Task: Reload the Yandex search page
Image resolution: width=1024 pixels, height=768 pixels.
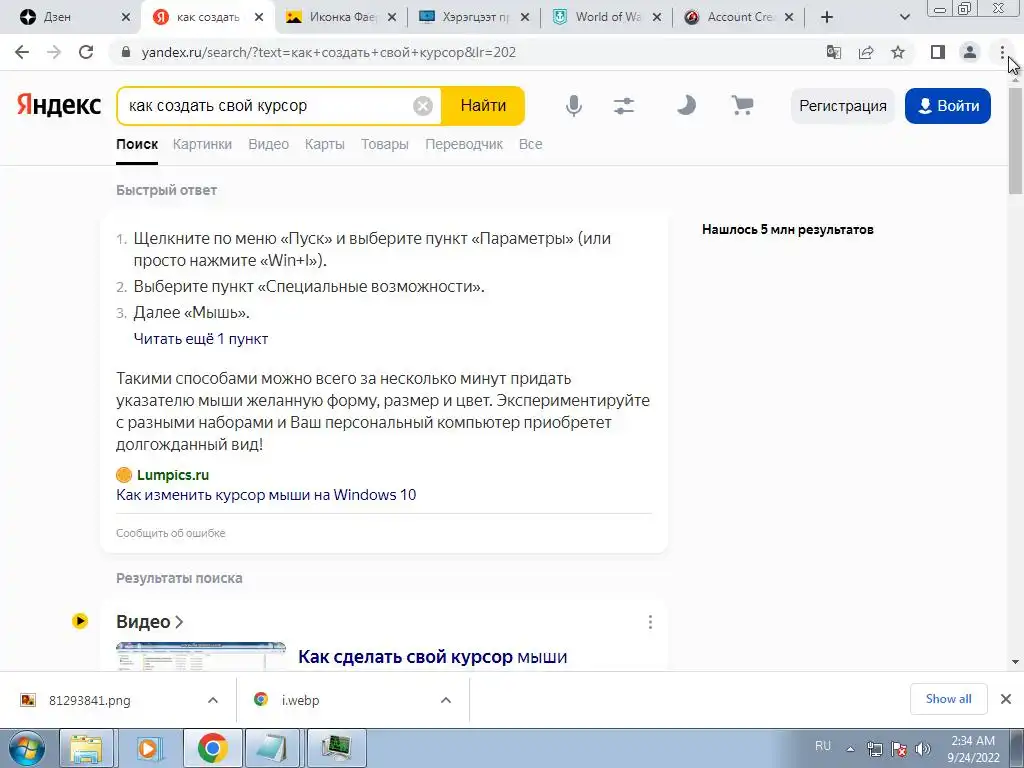Action: (x=86, y=52)
